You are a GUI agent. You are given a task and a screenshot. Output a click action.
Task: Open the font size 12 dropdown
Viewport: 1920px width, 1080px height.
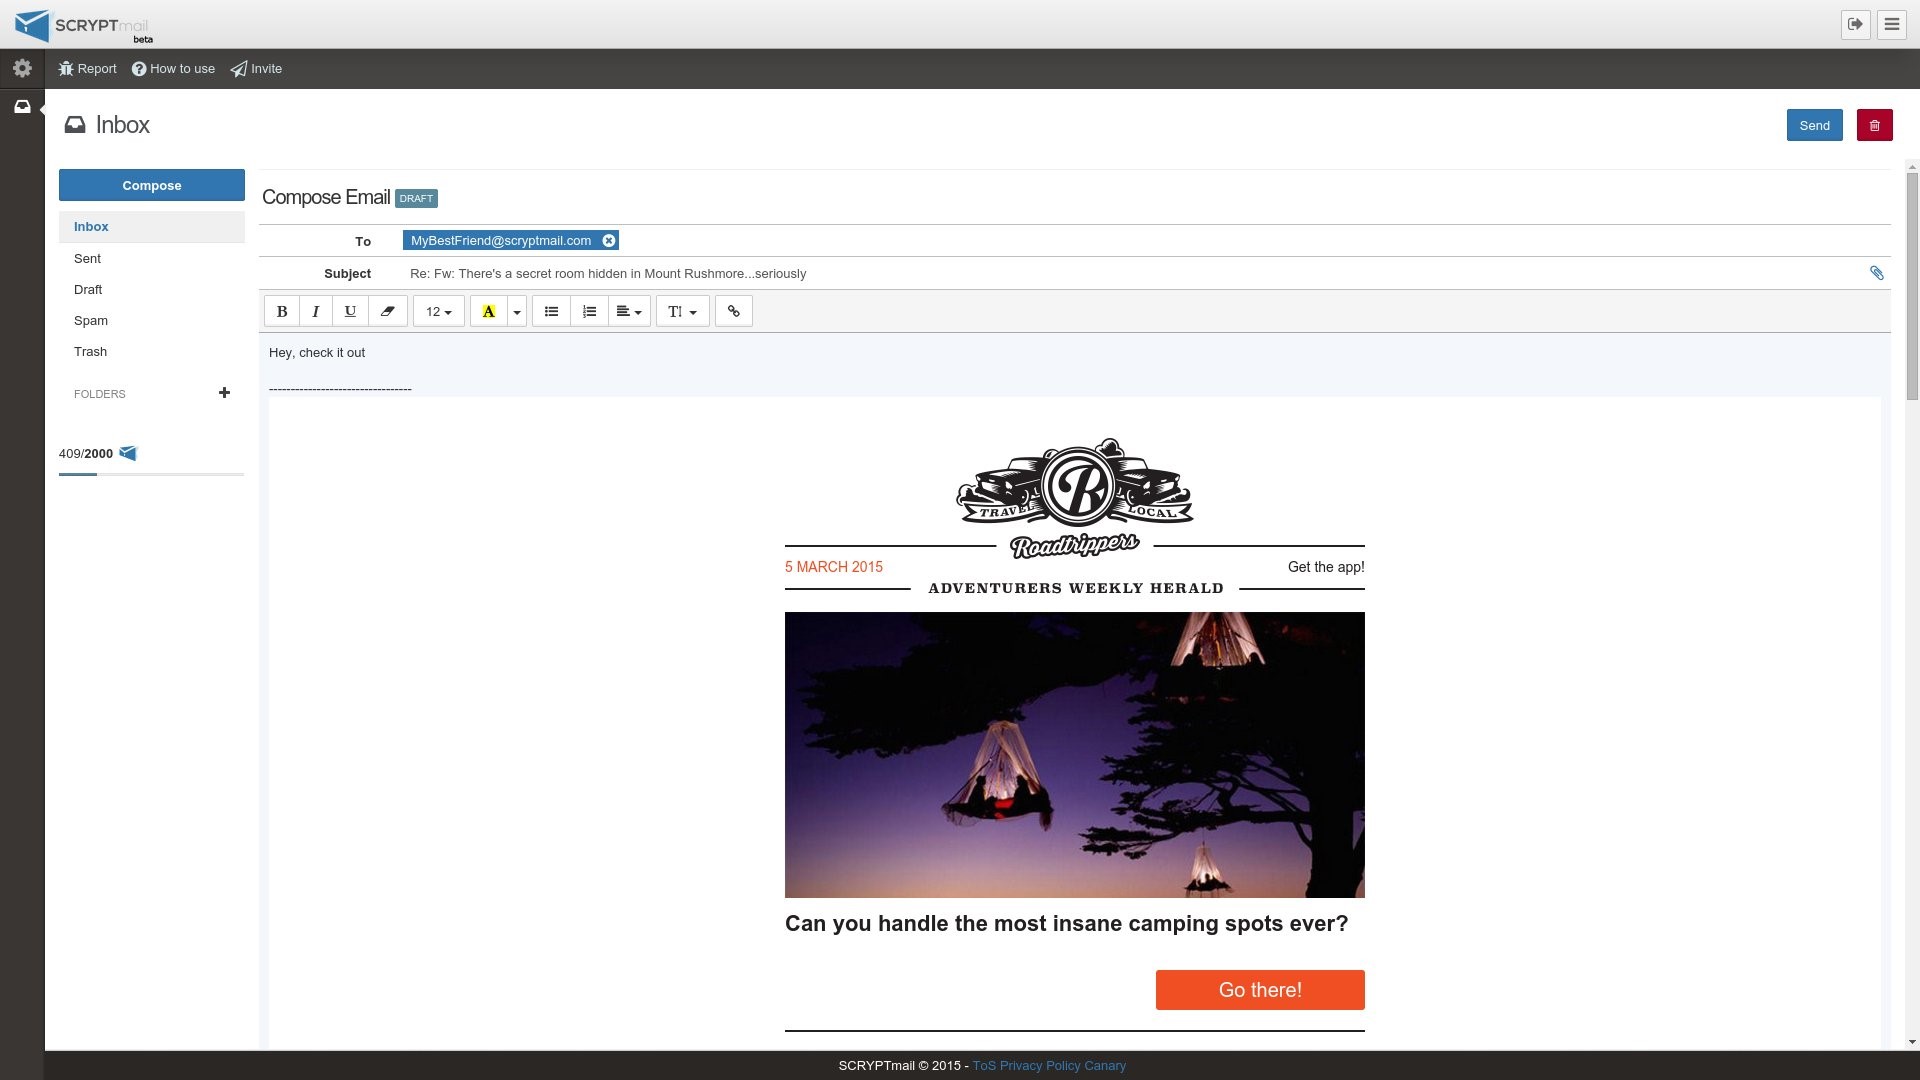(x=438, y=311)
